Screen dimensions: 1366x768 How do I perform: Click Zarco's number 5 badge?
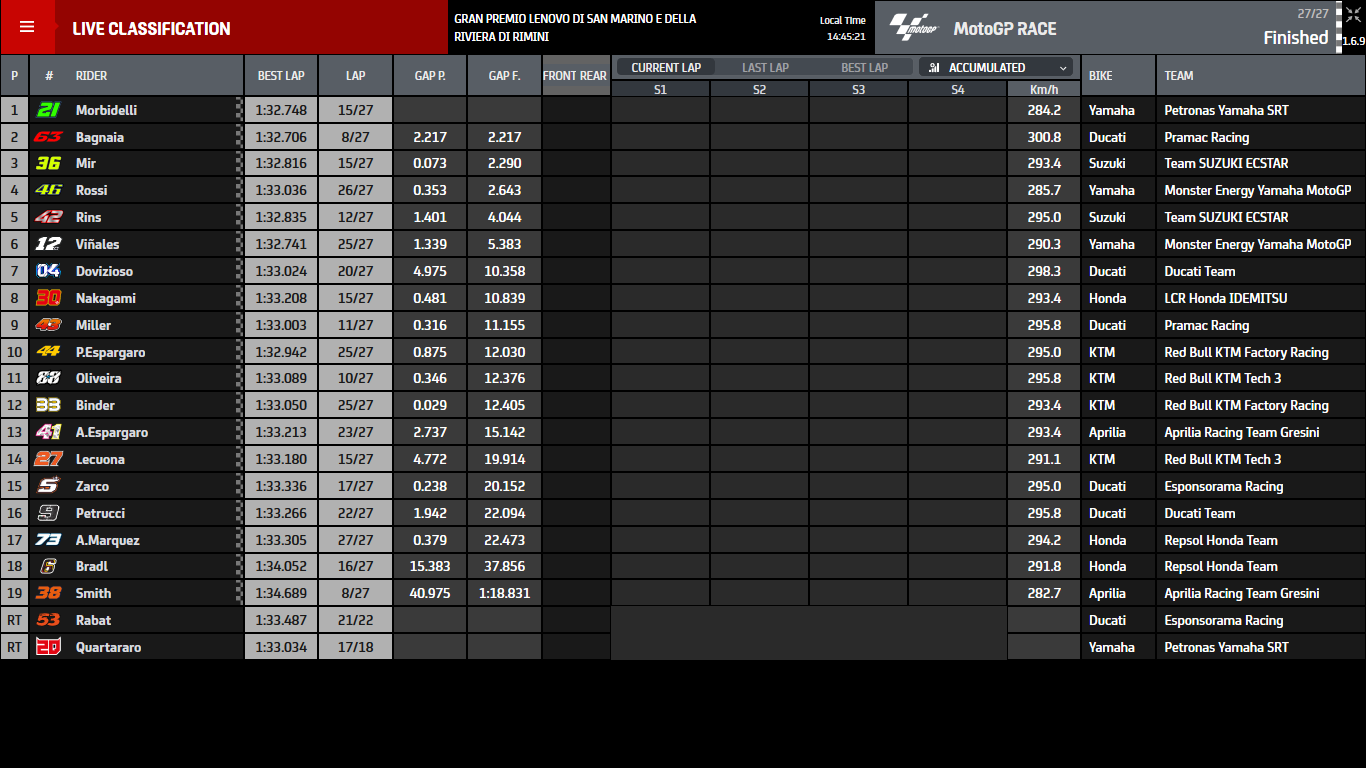click(x=48, y=486)
